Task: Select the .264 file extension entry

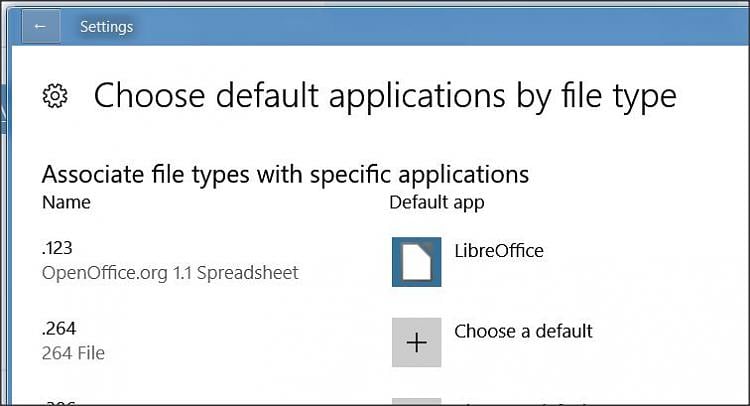Action: [59, 329]
